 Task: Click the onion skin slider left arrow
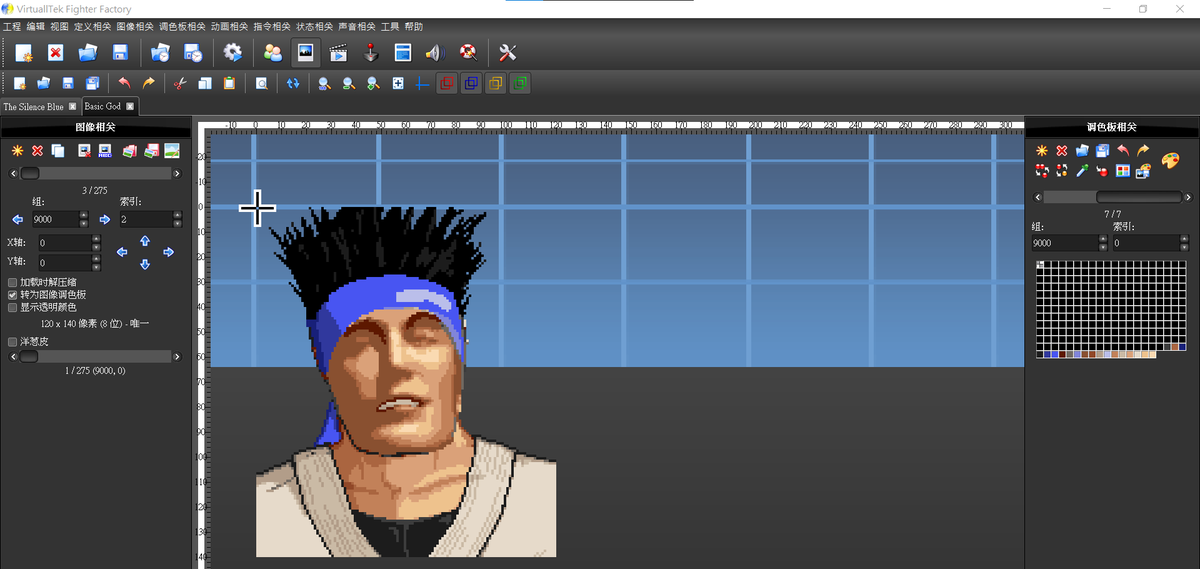[x=13, y=356]
